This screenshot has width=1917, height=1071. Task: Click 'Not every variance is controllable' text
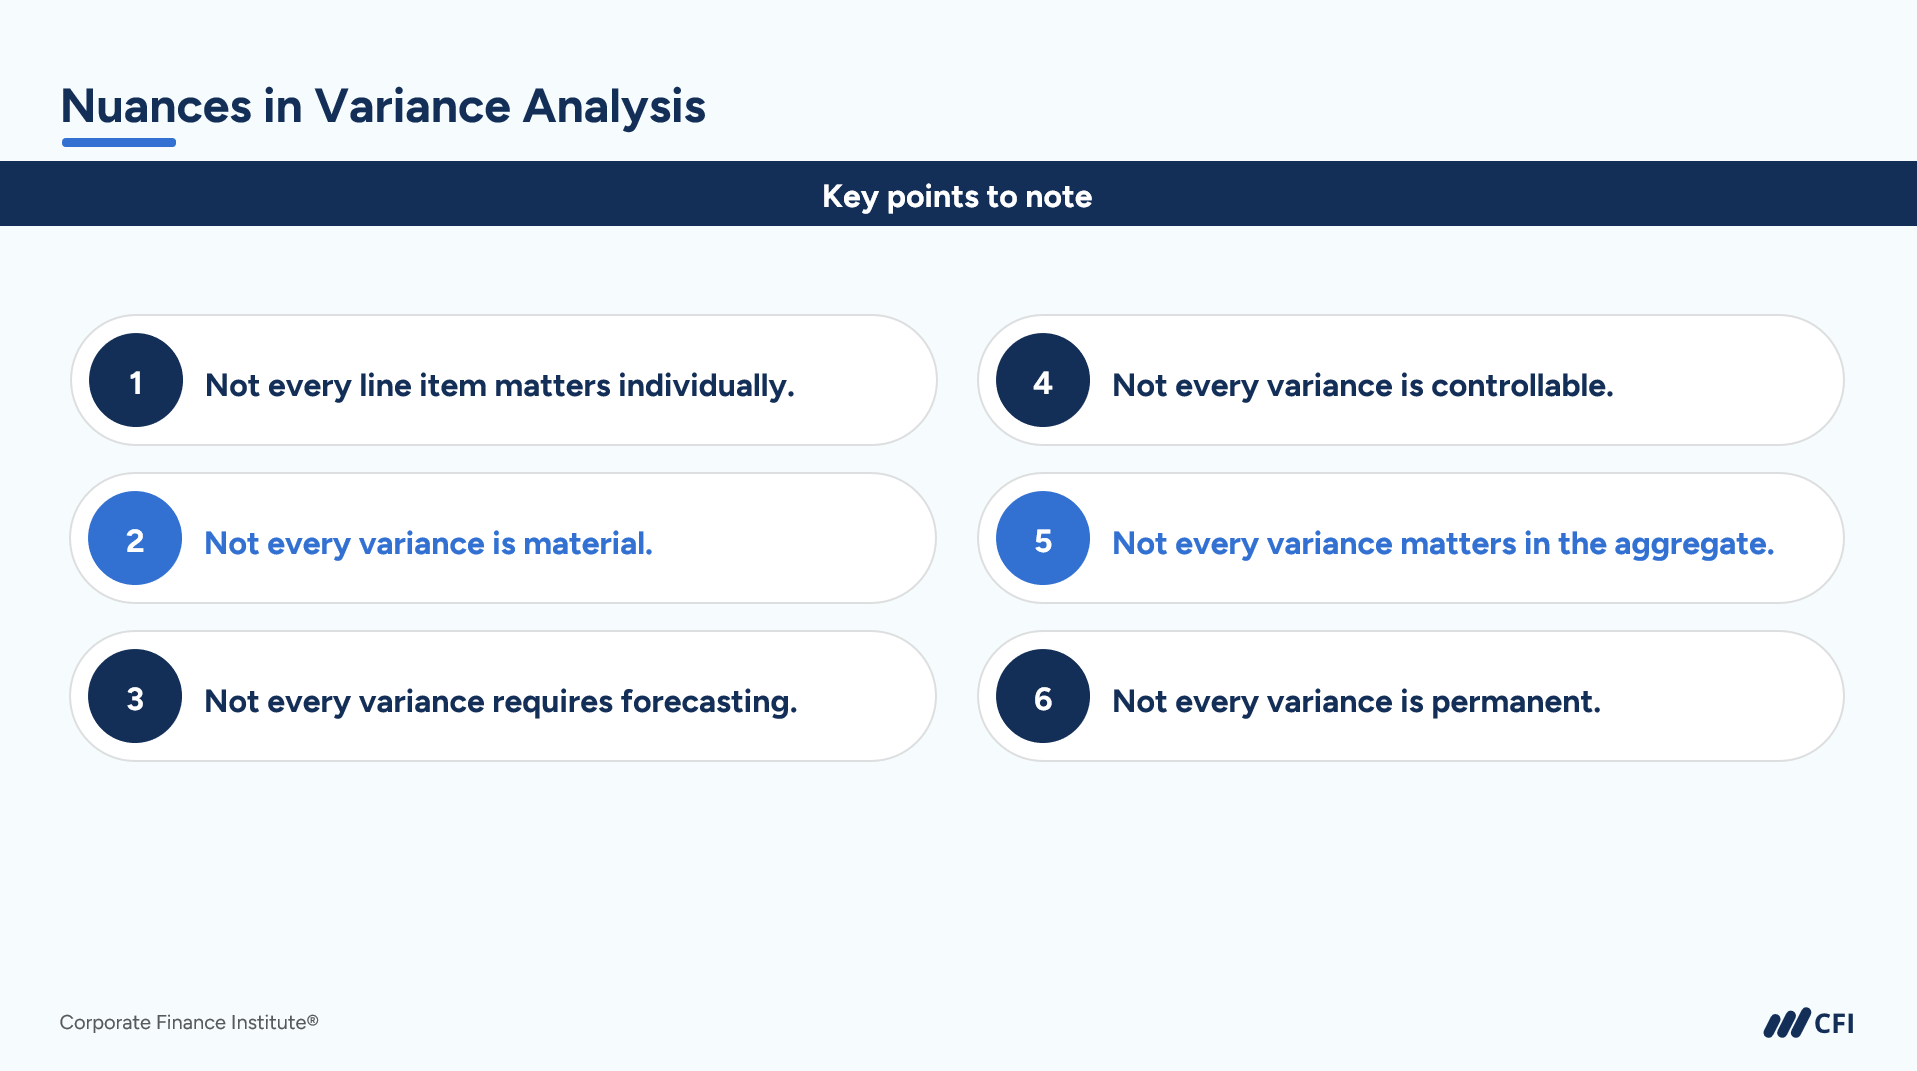point(1362,385)
